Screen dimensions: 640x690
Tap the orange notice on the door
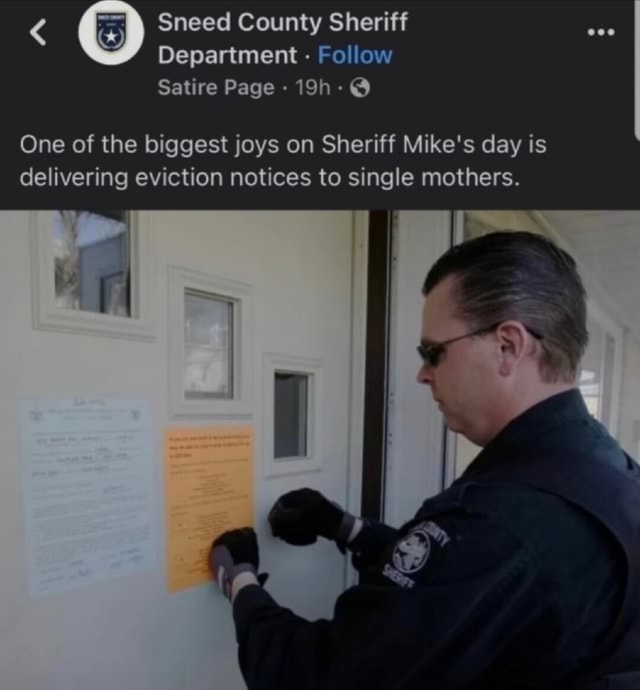tap(210, 508)
